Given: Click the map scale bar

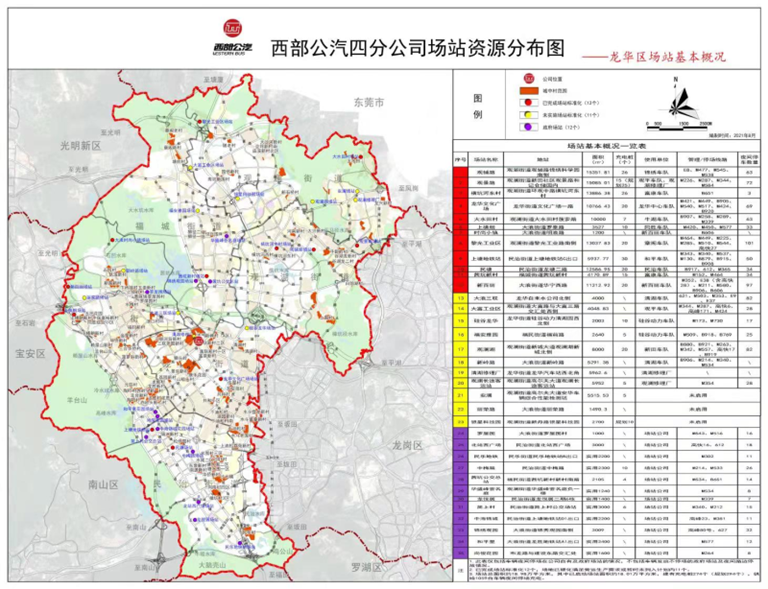Looking at the screenshot, I should pos(679,128).
